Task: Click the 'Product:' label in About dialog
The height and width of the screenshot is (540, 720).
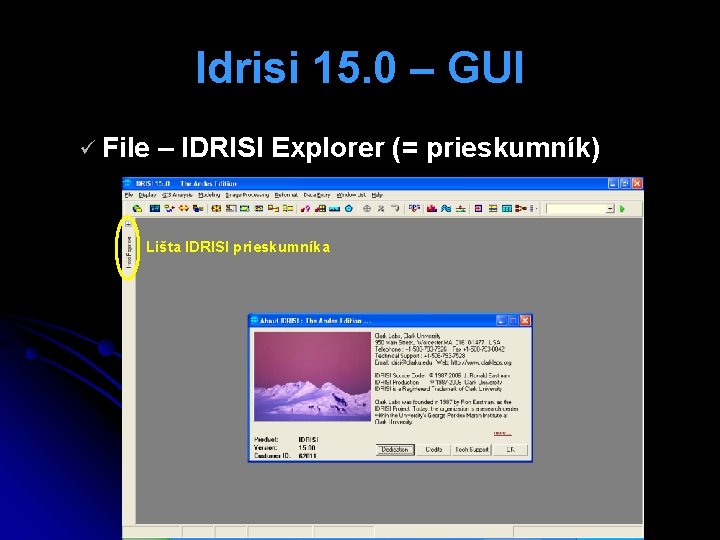Action: pos(266,439)
